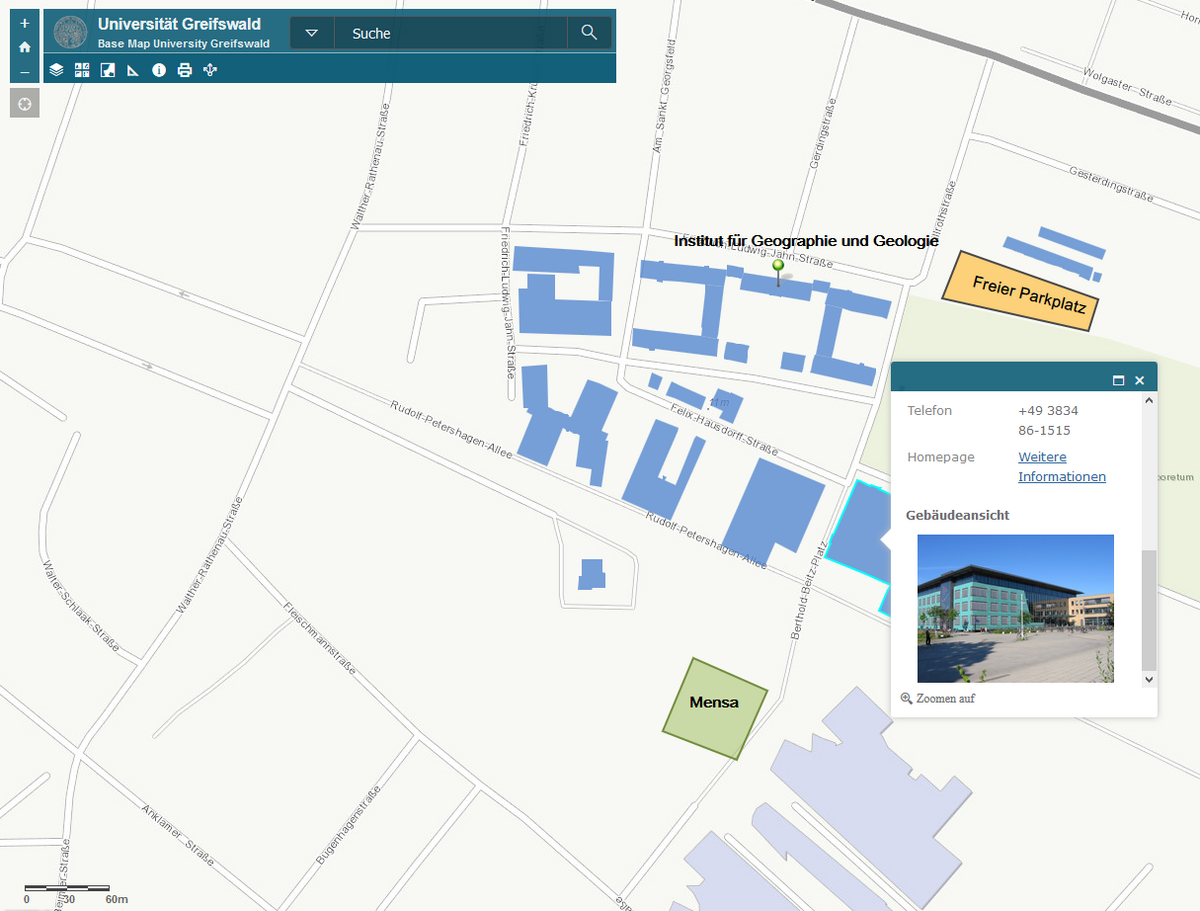Screen dimensions: 1200x911
Task: Click the building photo in popup
Action: tap(1015, 608)
